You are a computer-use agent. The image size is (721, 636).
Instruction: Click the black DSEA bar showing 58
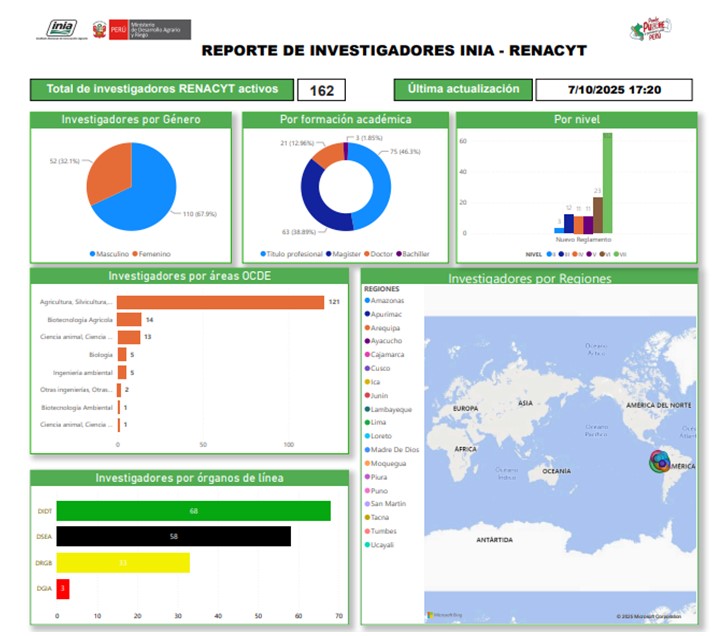(x=173, y=537)
